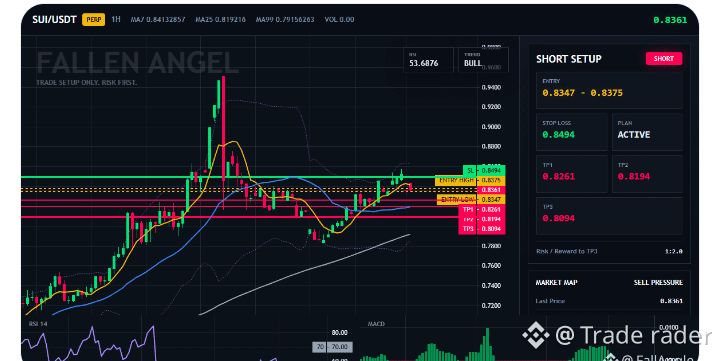Click the SHORT SETUP heading
The width and height of the screenshot is (720, 361).
(568, 59)
